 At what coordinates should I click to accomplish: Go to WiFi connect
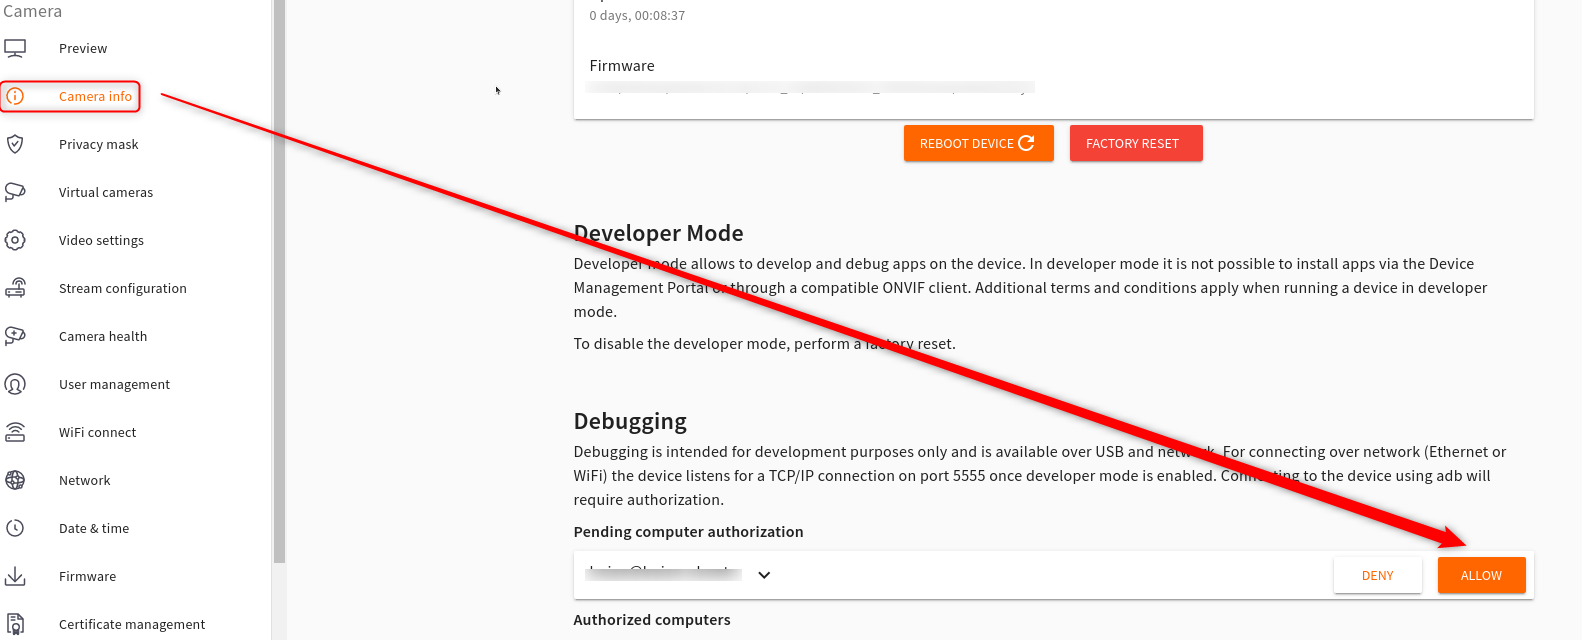click(x=98, y=432)
